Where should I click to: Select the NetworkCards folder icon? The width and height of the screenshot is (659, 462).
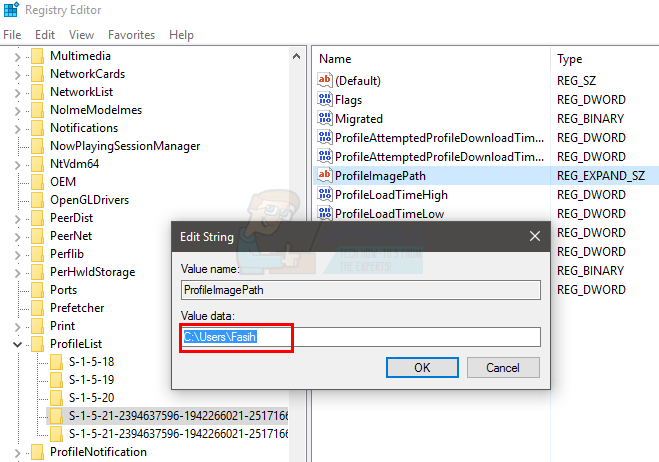pos(37,74)
